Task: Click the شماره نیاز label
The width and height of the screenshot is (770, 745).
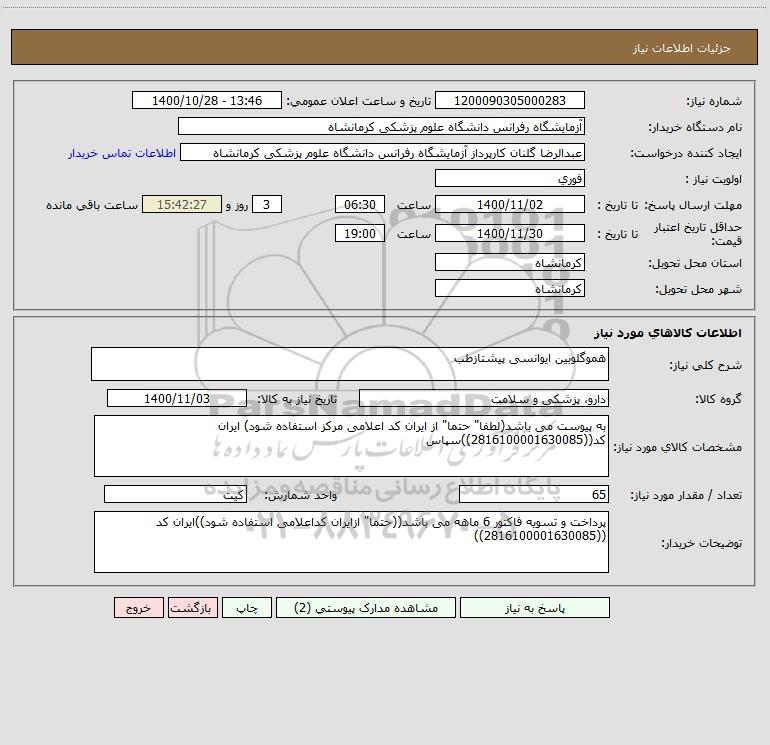Action: 714,101
